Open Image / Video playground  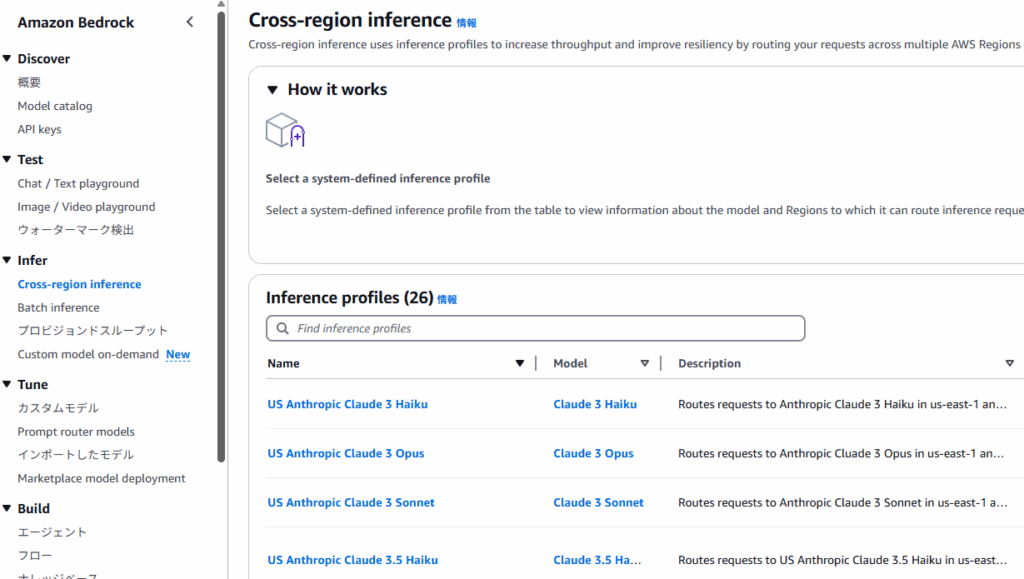(86, 207)
